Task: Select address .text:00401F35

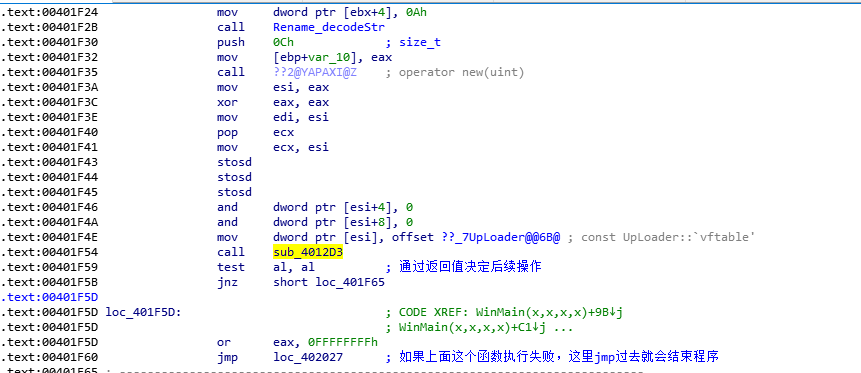Action: pos(49,72)
